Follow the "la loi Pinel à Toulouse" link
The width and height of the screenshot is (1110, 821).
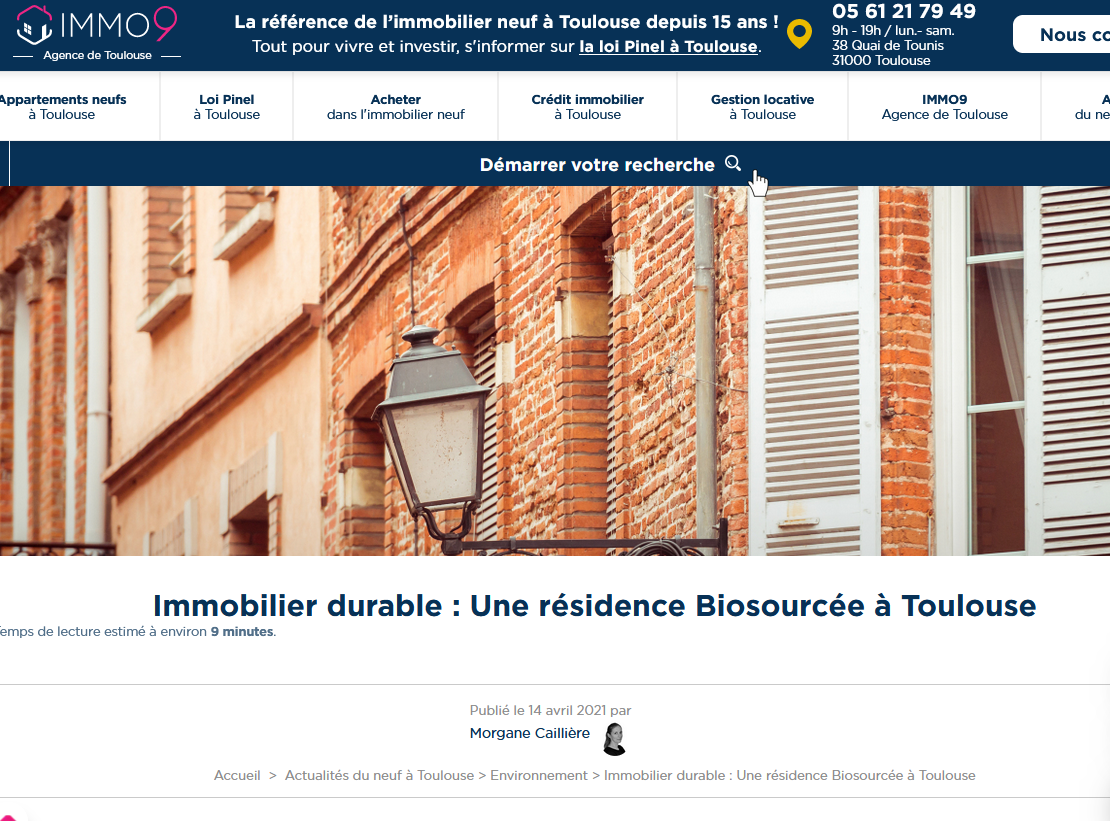click(x=668, y=47)
